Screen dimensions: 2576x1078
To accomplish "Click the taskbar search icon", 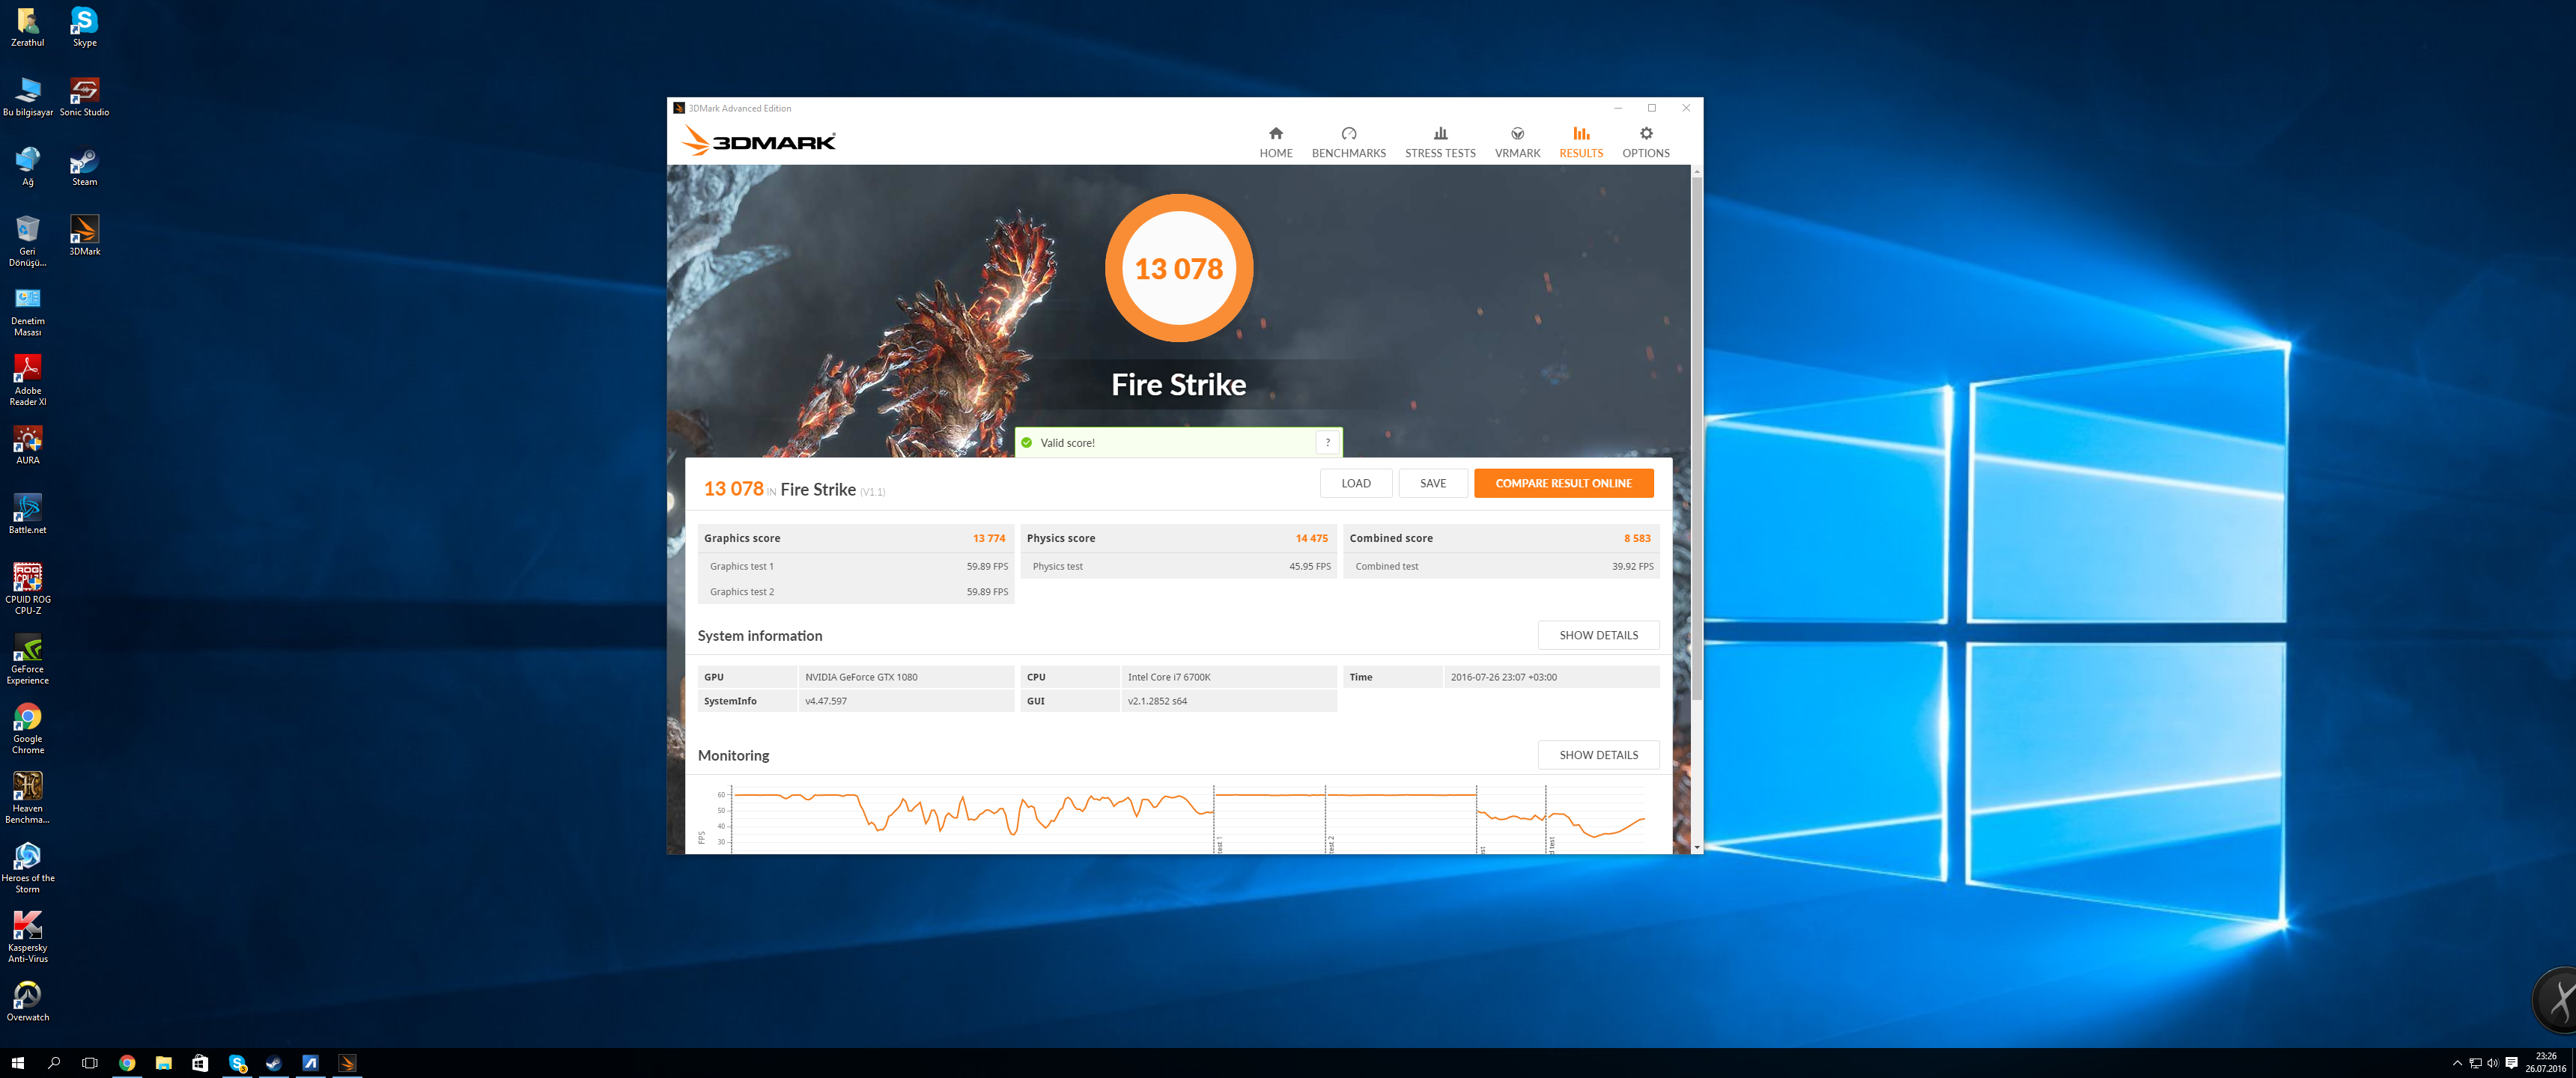I will pyautogui.click(x=54, y=1063).
